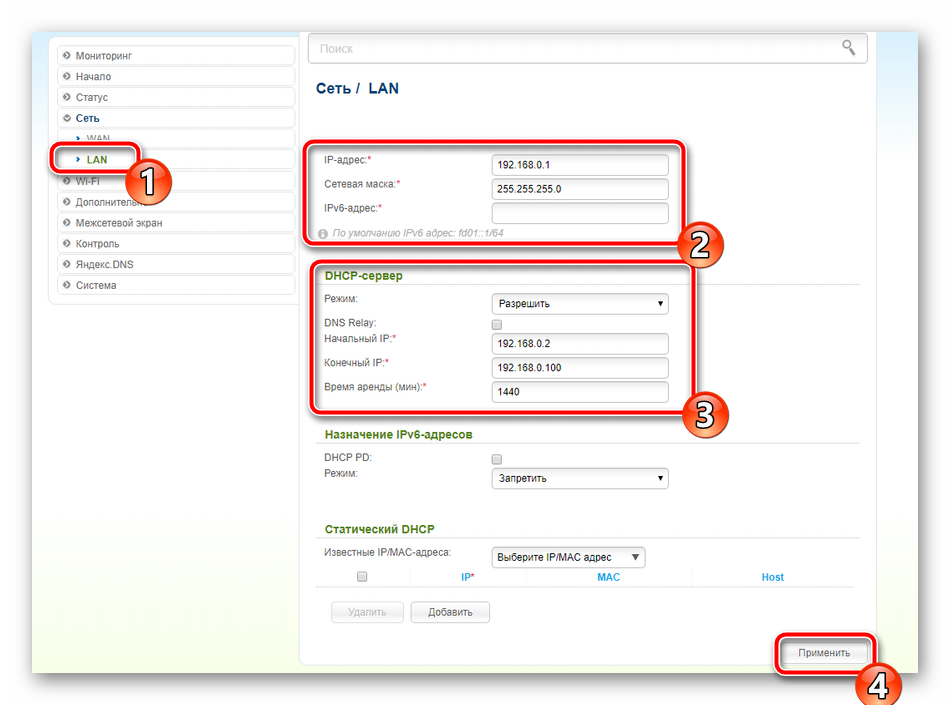Click the DHCP-сервер section heading

pyautogui.click(x=364, y=276)
